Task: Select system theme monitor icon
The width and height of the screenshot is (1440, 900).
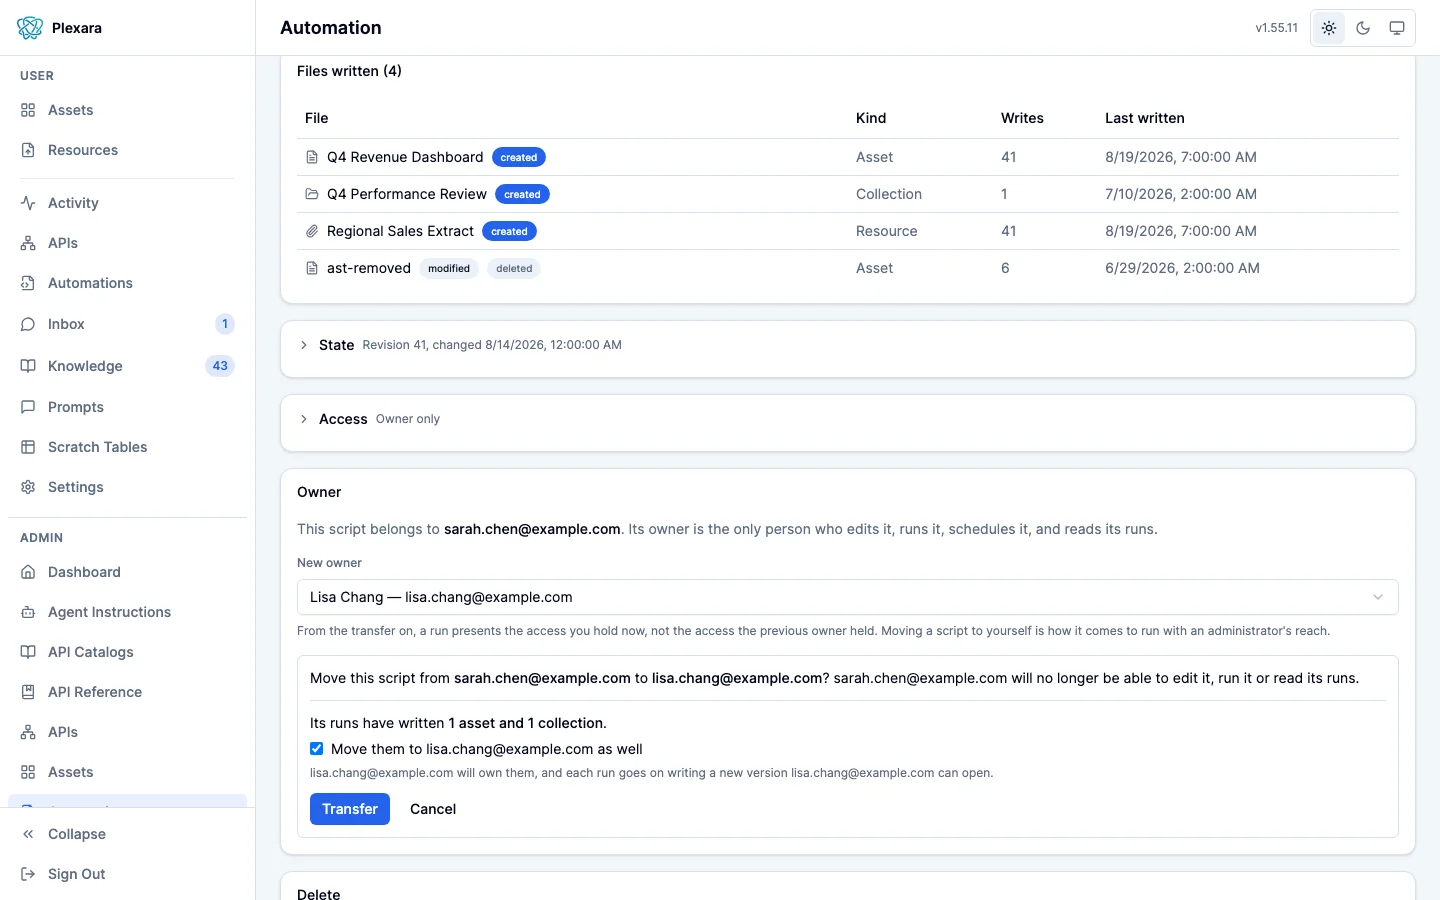Action: click(x=1397, y=28)
